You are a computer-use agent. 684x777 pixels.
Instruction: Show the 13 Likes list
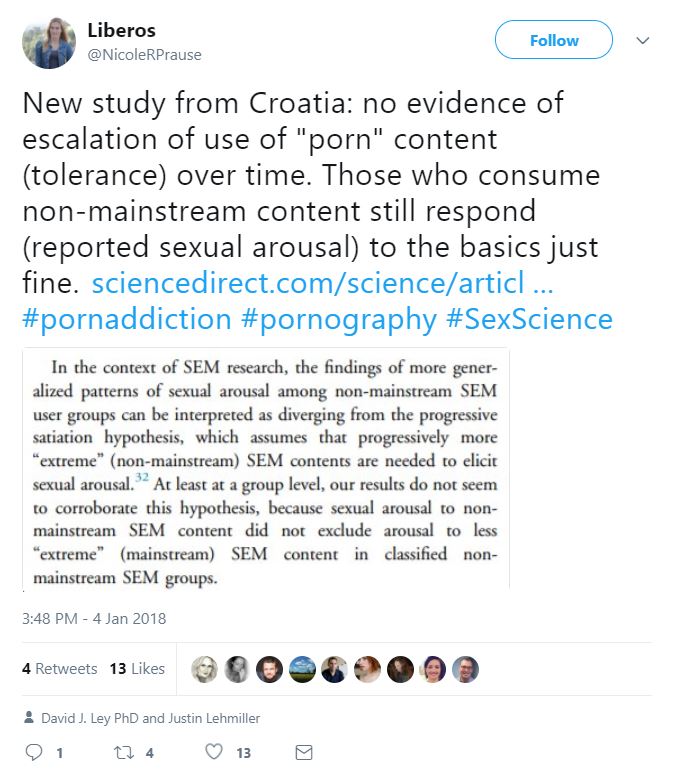coord(137,669)
